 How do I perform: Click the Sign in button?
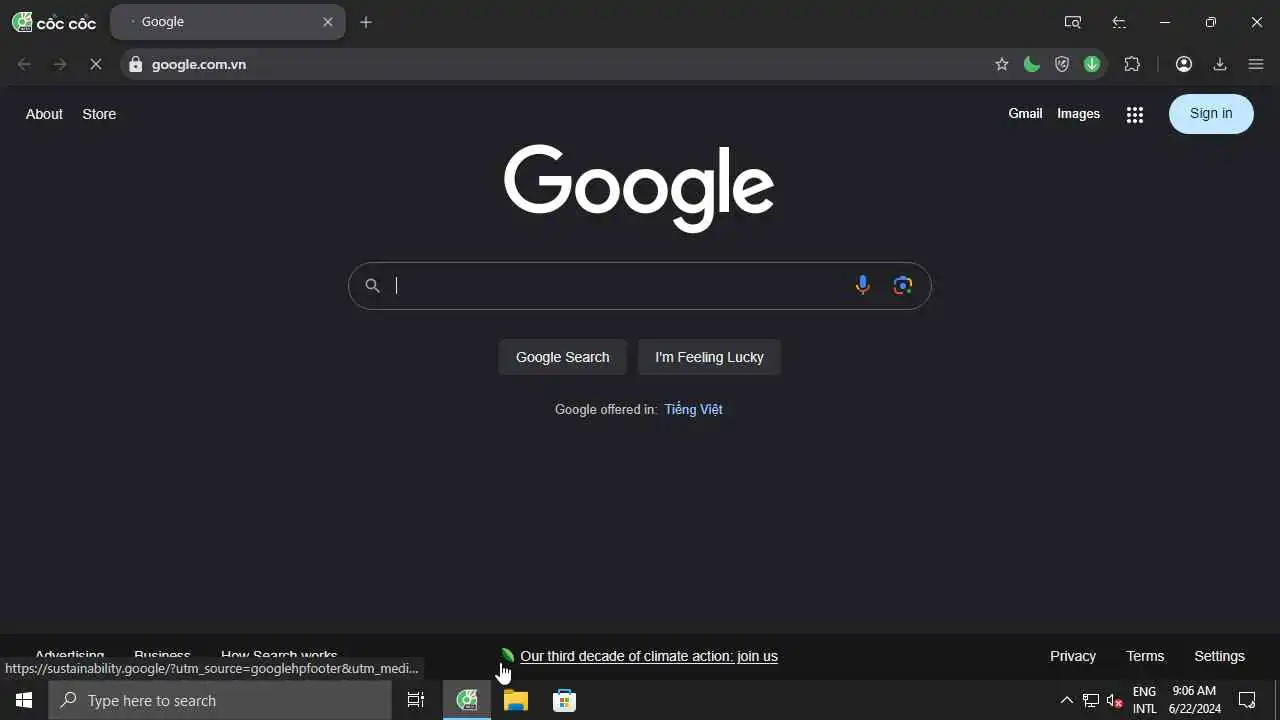coord(1211,114)
